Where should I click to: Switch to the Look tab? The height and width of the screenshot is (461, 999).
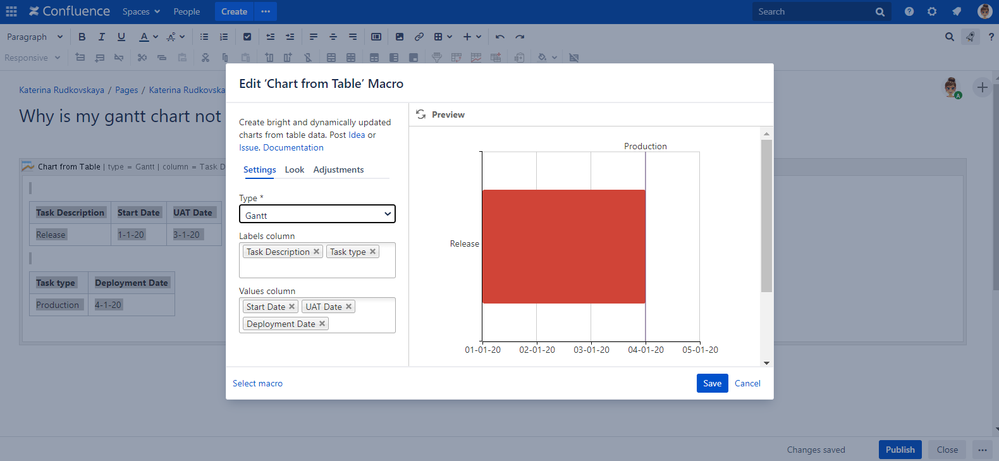click(x=294, y=170)
